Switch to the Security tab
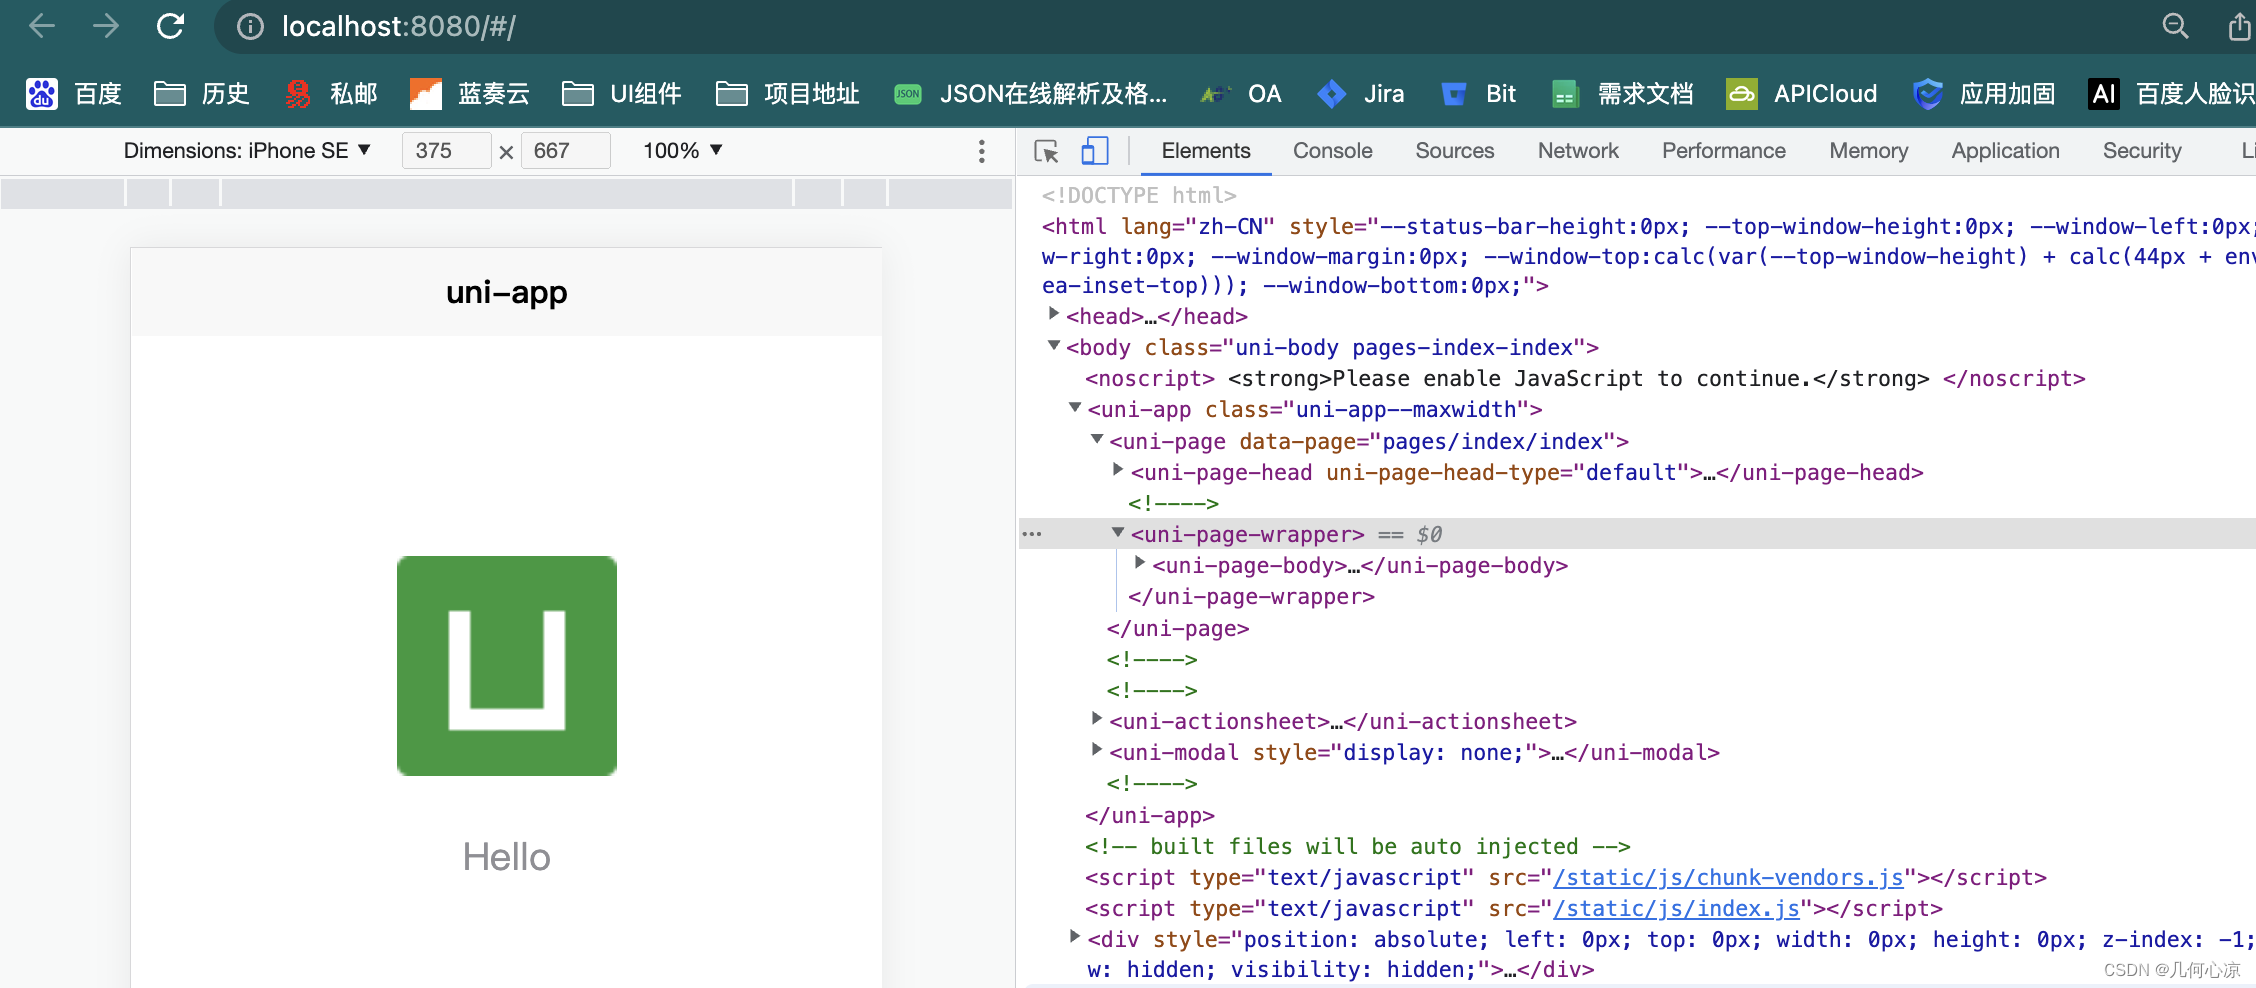The image size is (2256, 988). 2142,151
